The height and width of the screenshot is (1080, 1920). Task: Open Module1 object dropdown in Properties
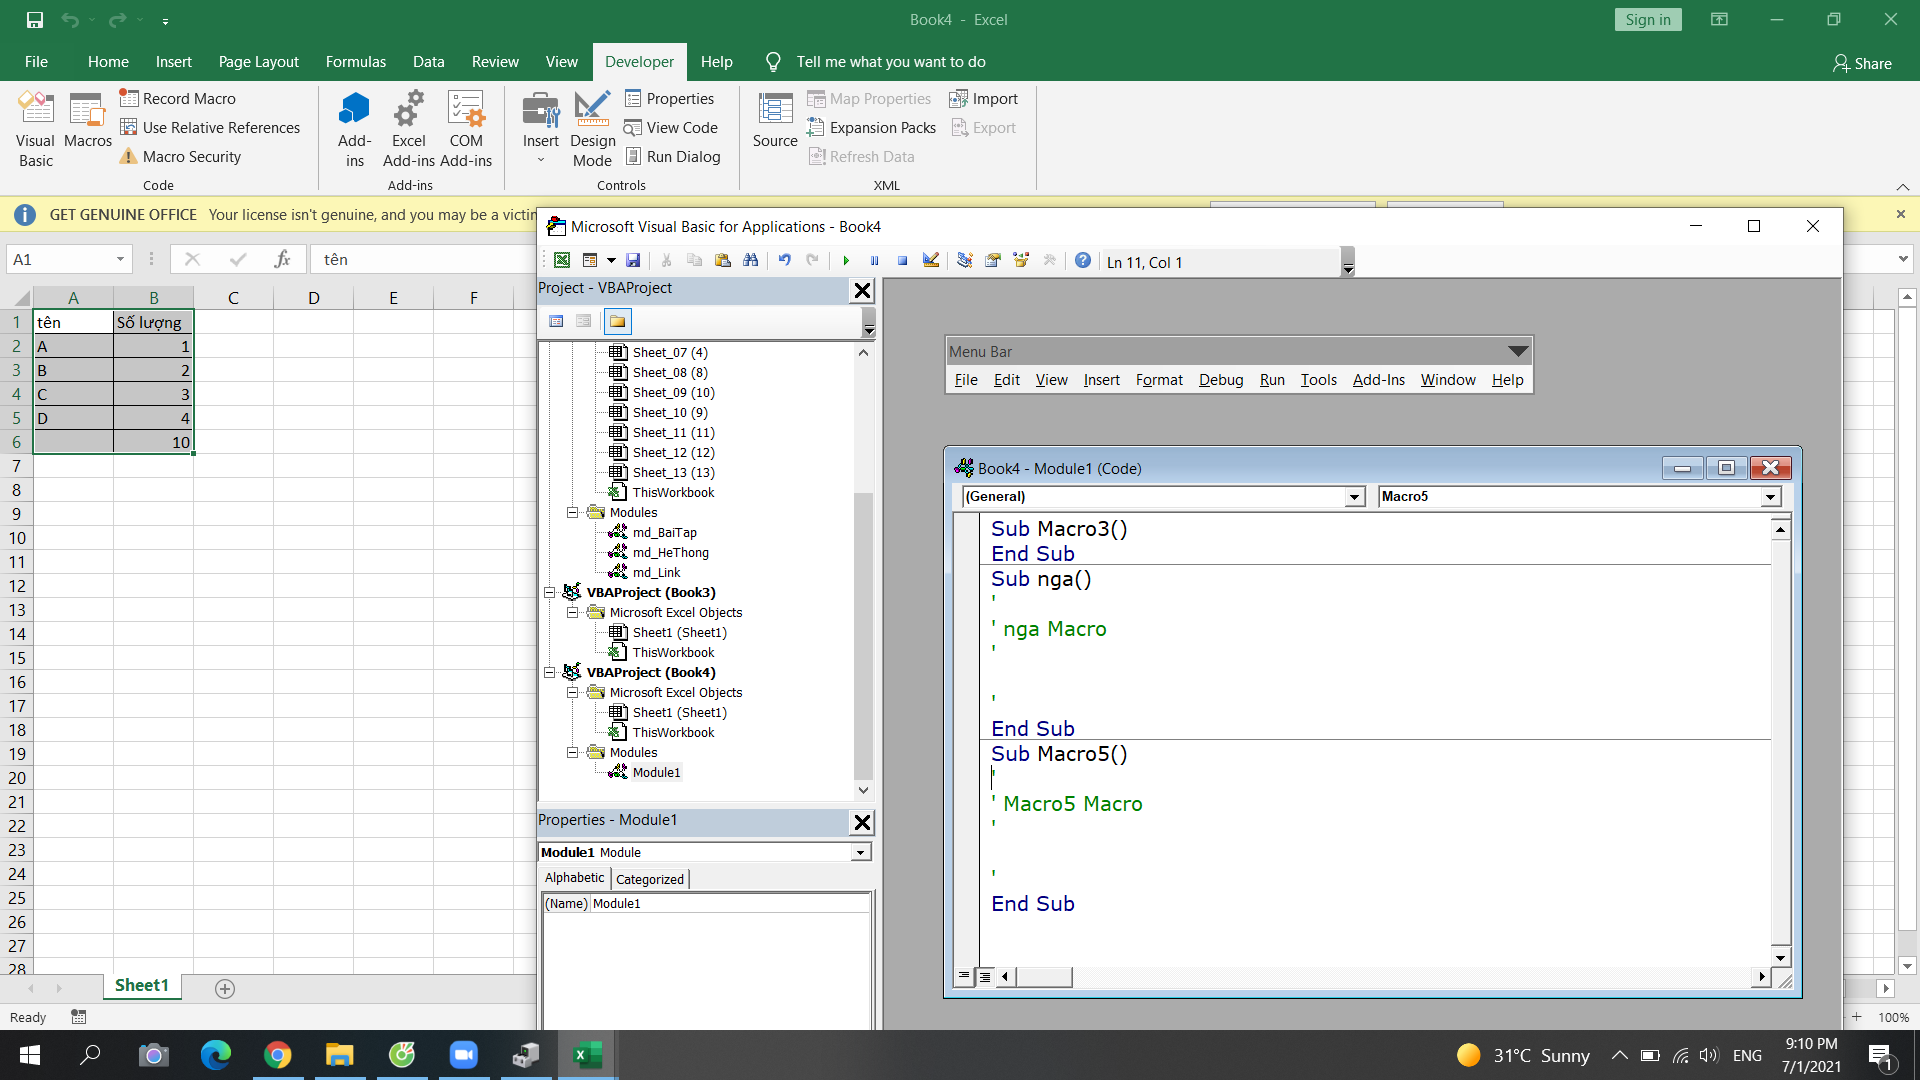click(x=860, y=853)
